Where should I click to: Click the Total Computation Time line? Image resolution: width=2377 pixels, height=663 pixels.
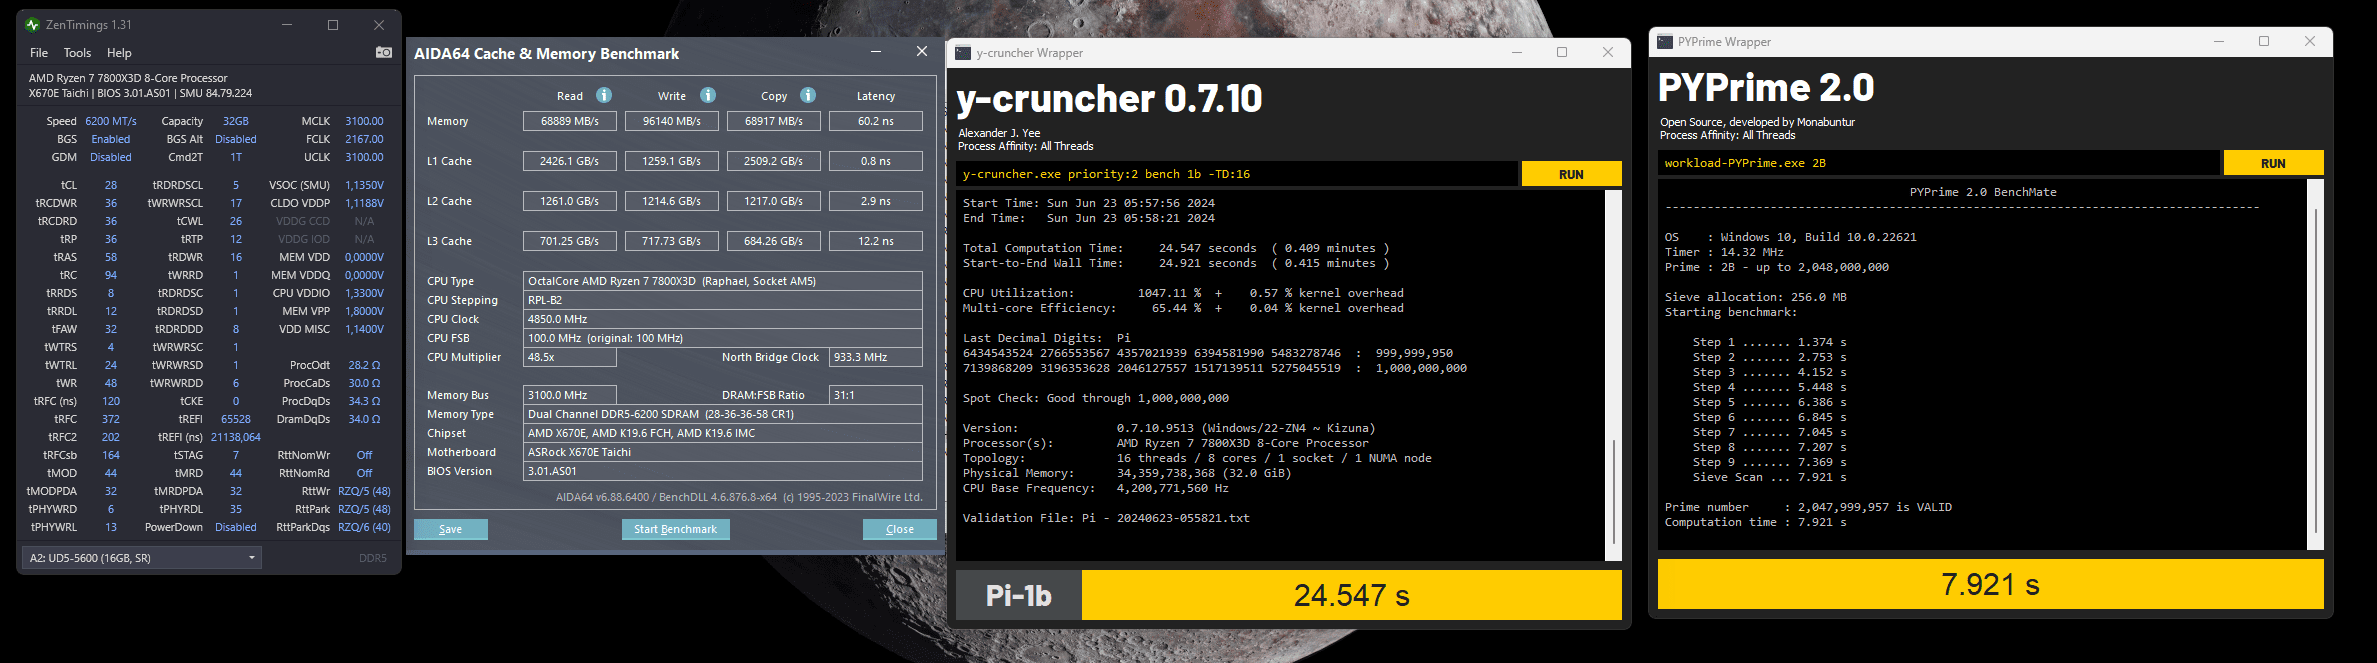click(x=1176, y=248)
